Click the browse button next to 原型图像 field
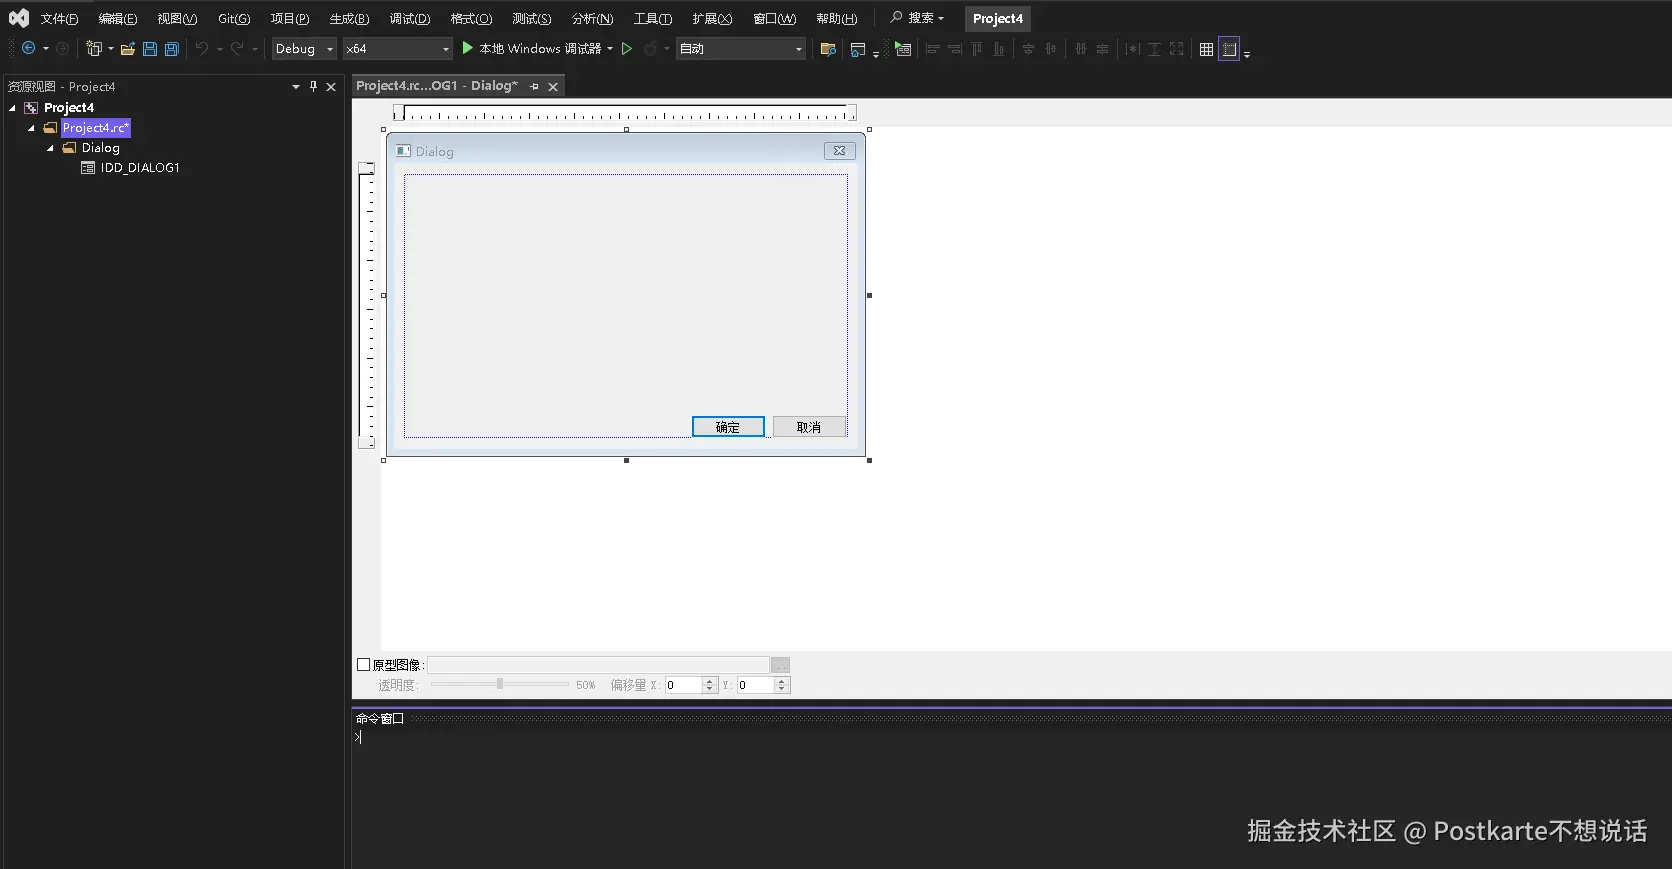Screen dimensions: 1672x869 click(780, 665)
